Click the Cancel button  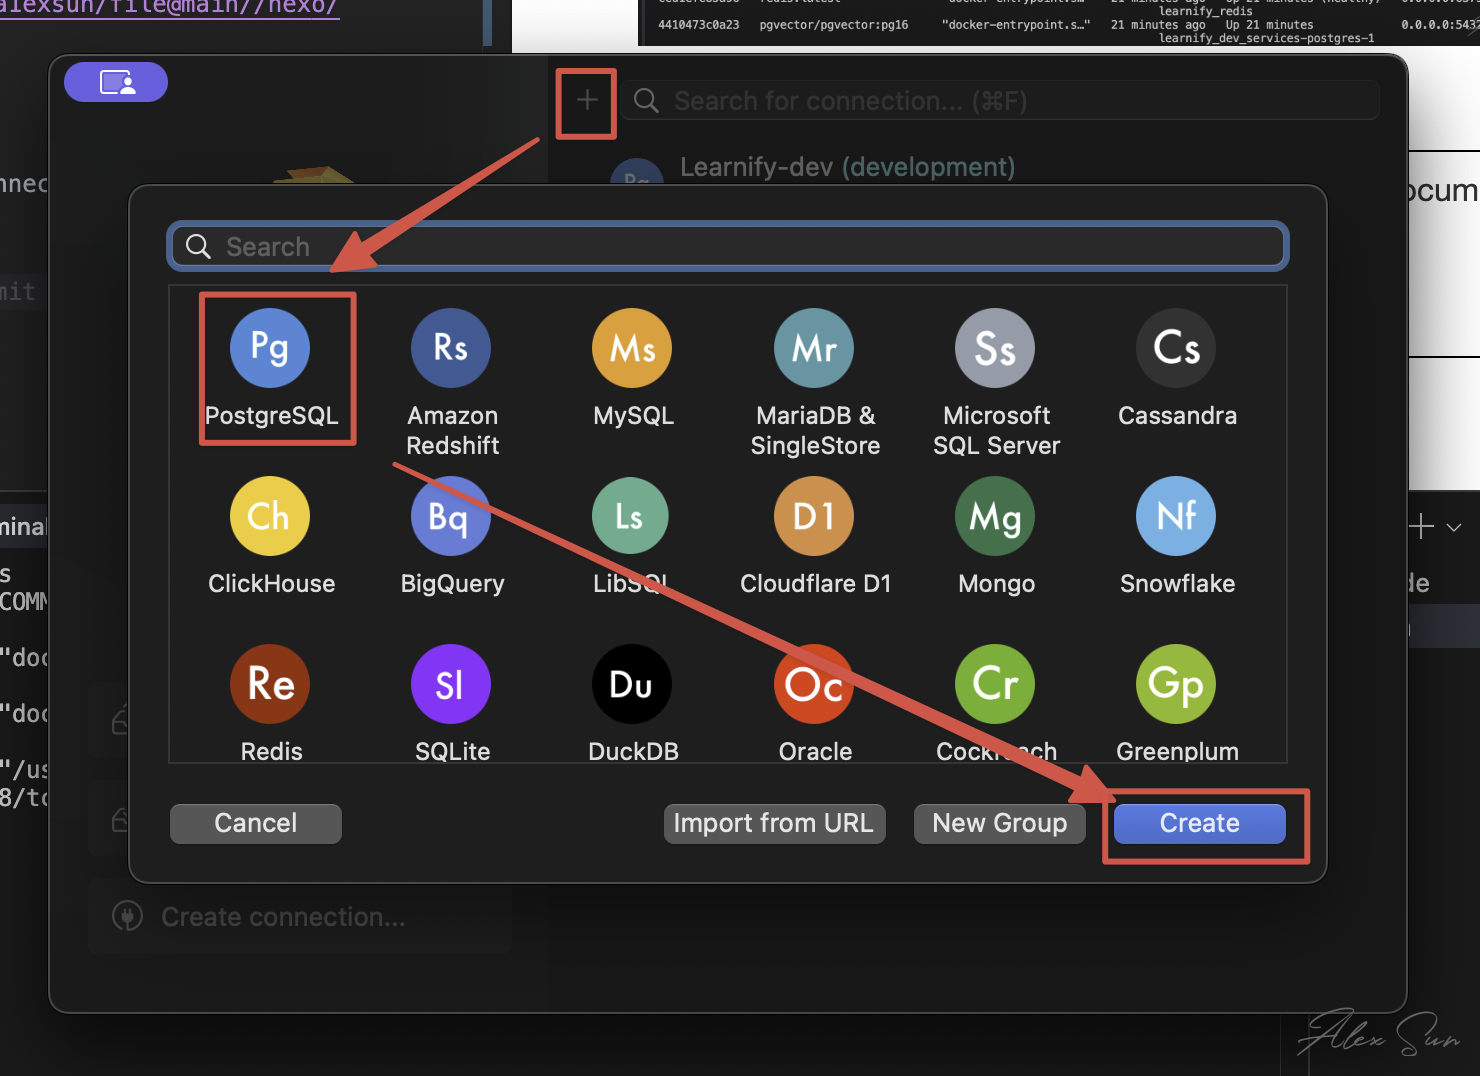click(x=256, y=823)
